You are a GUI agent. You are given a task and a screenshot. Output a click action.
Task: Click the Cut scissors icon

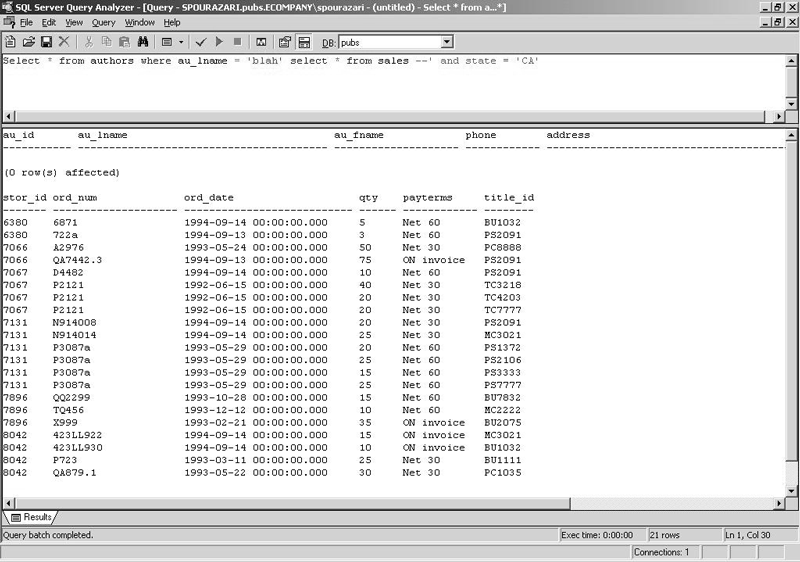pyautogui.click(x=89, y=42)
